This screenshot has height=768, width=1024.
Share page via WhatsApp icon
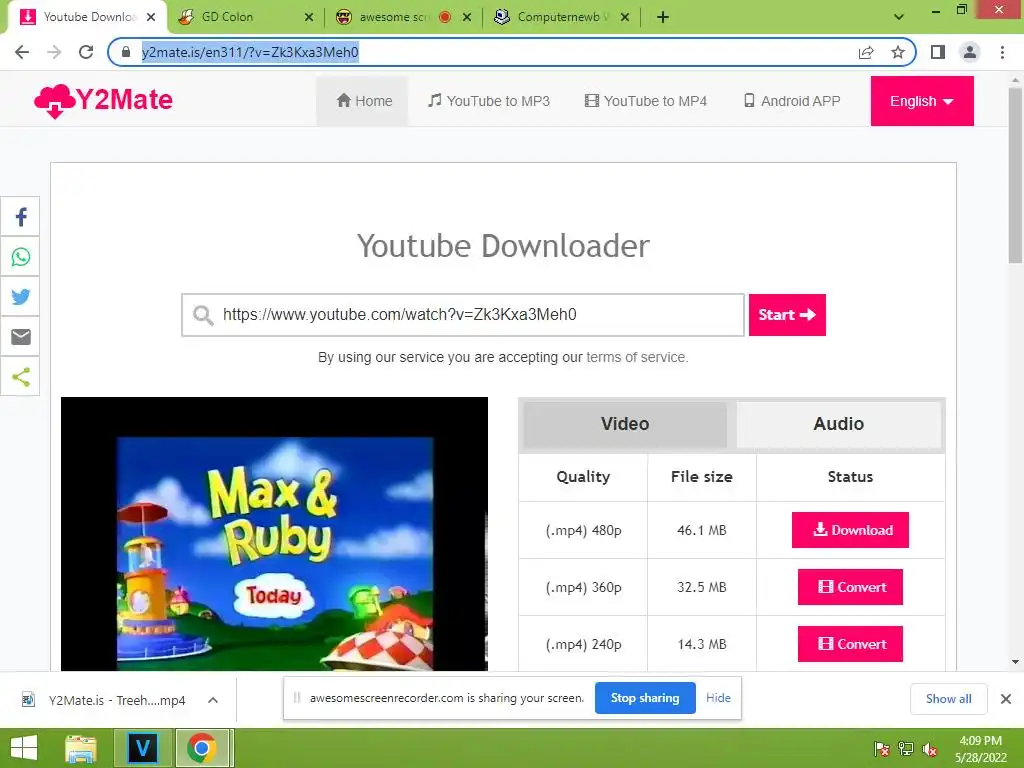click(x=20, y=257)
